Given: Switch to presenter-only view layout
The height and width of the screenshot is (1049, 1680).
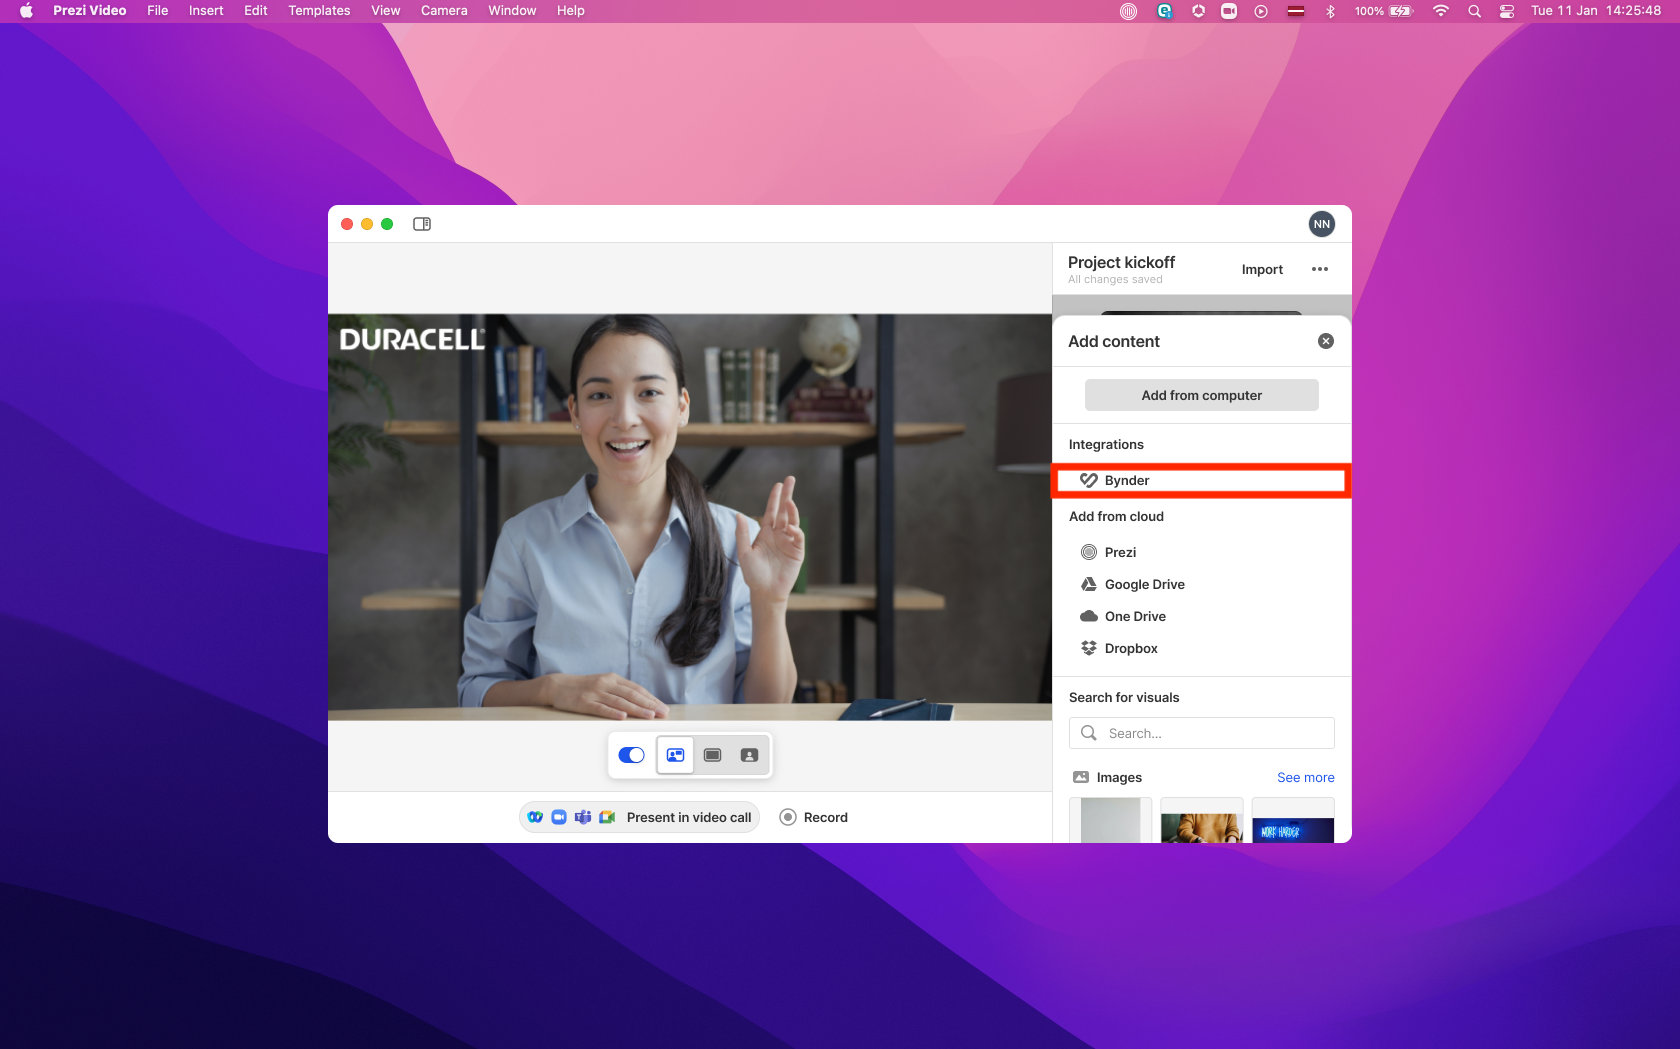Looking at the screenshot, I should pos(749,755).
